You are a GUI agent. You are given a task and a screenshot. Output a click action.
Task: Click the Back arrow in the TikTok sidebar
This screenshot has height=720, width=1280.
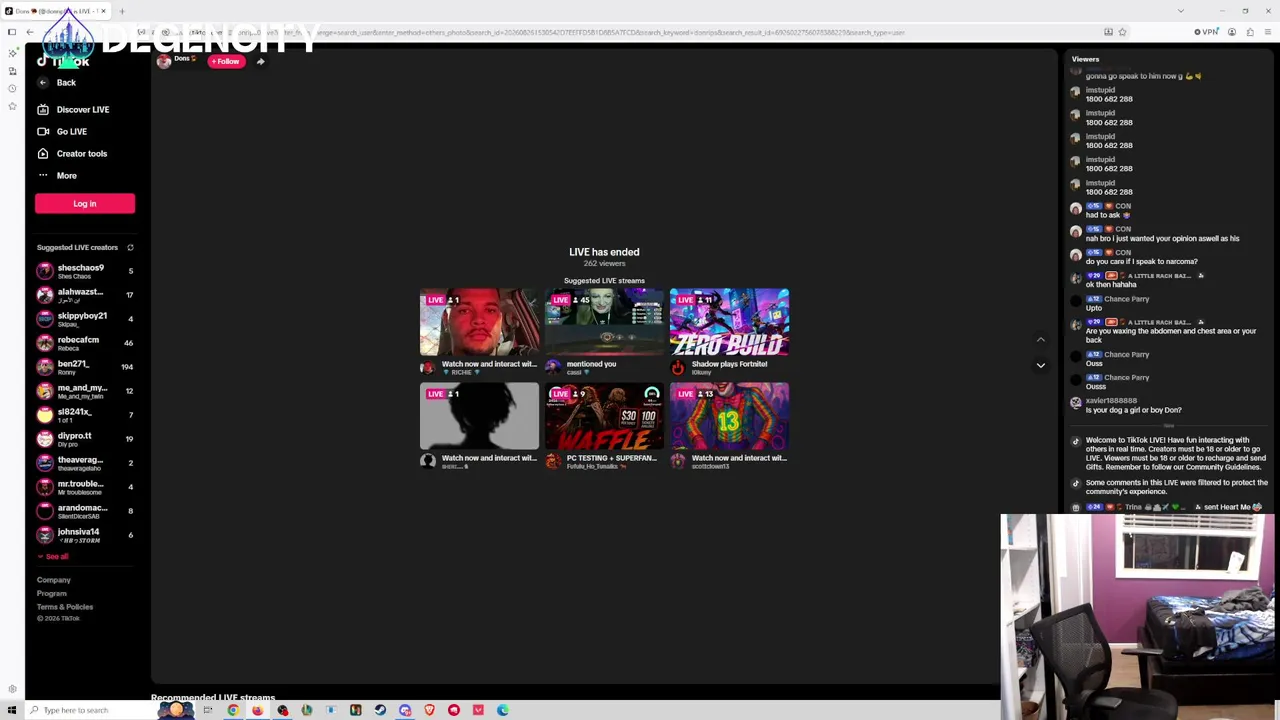tap(43, 83)
